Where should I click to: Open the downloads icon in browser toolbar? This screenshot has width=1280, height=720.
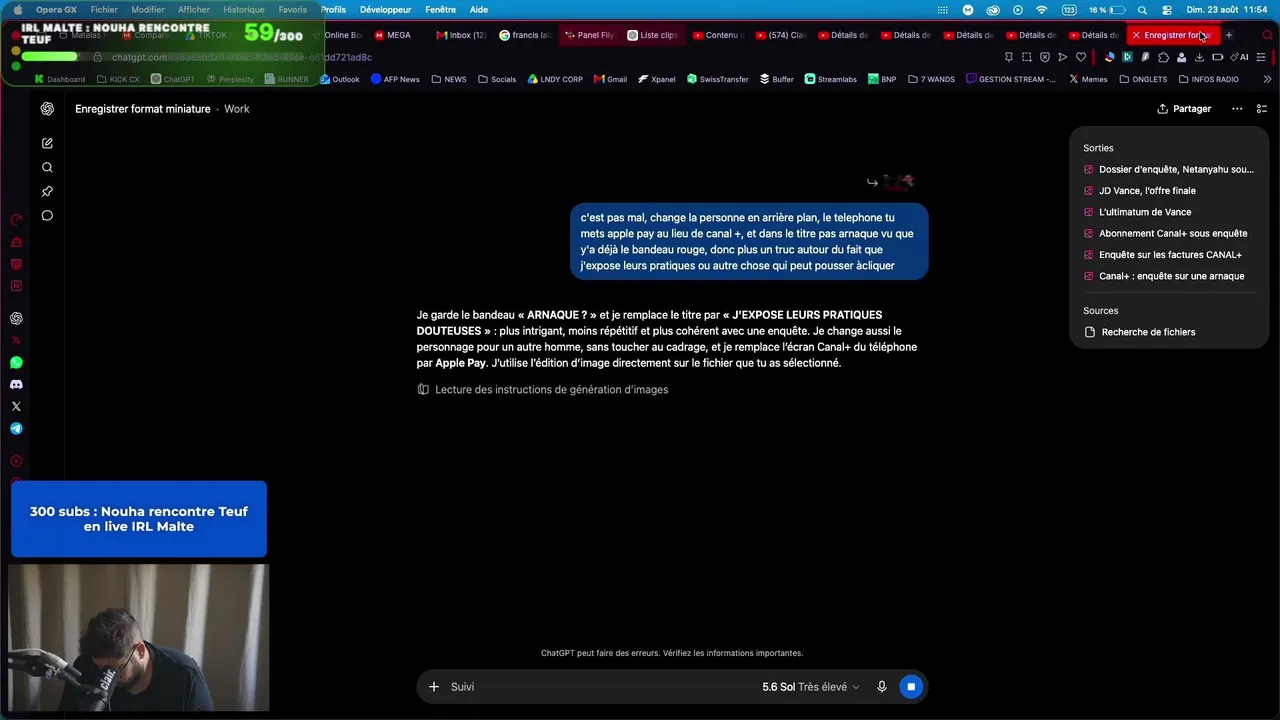point(1199,58)
